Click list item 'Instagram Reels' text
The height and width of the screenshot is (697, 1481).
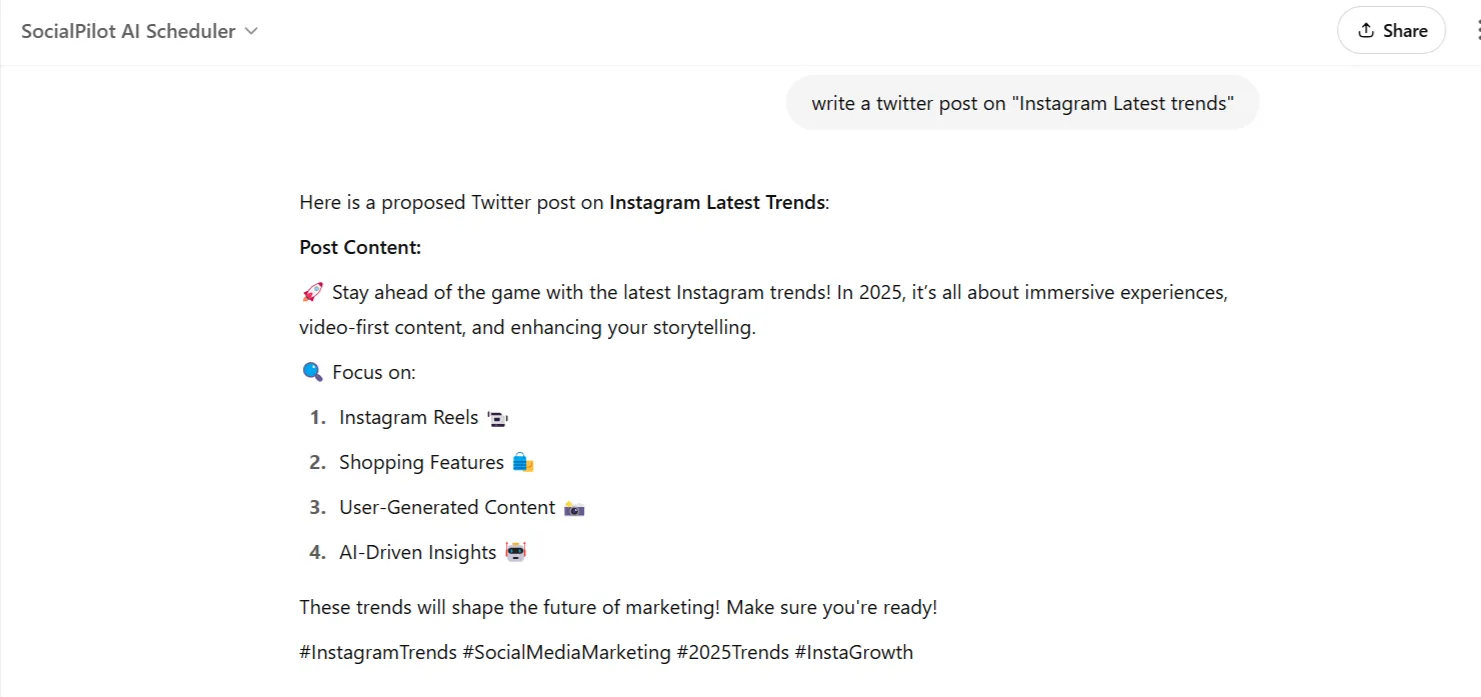pyautogui.click(x=408, y=418)
